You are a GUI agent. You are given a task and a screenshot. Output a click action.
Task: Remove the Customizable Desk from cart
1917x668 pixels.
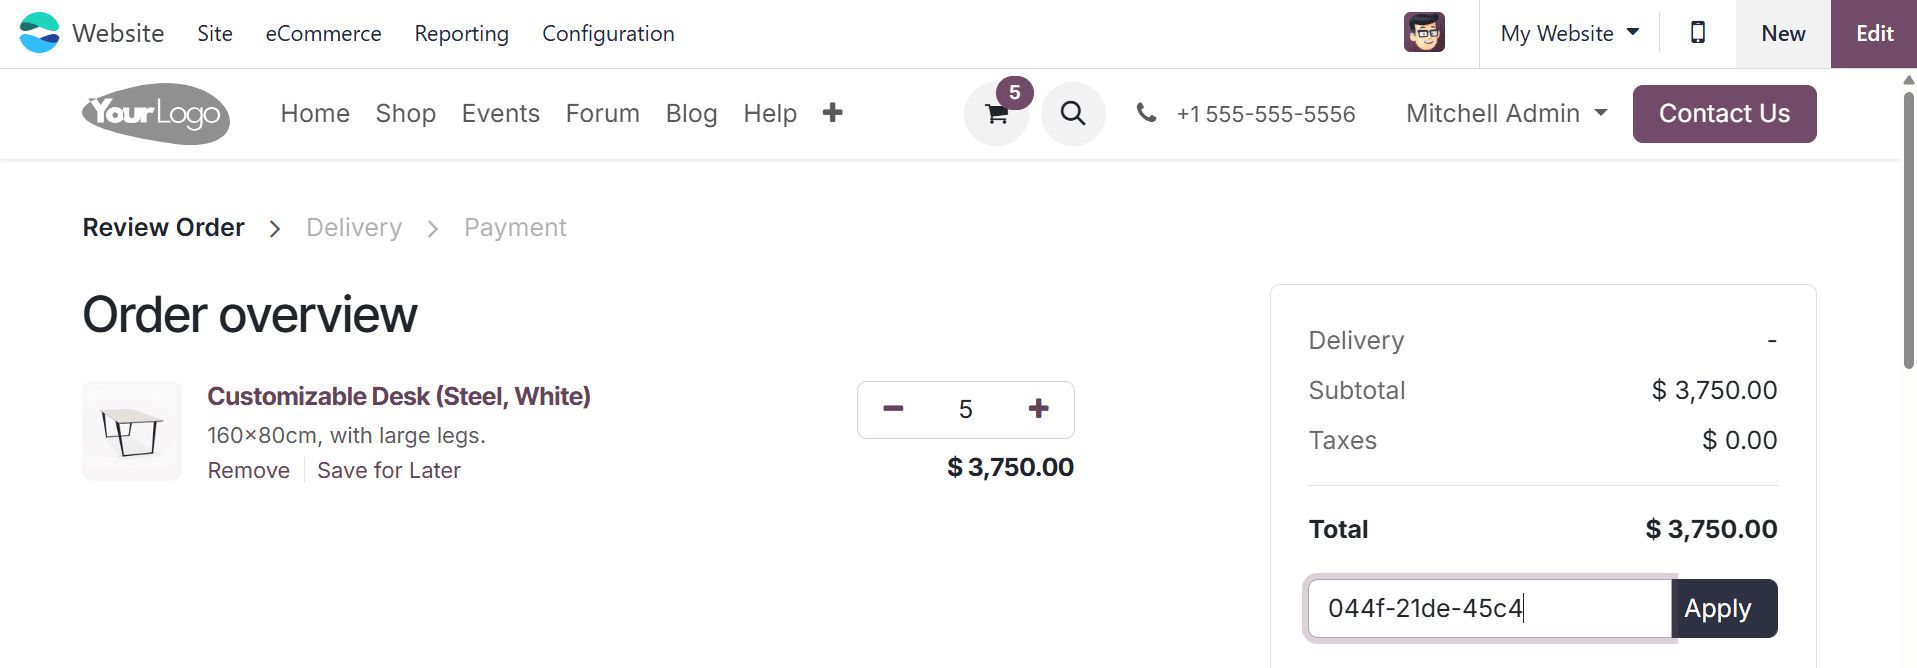[248, 470]
